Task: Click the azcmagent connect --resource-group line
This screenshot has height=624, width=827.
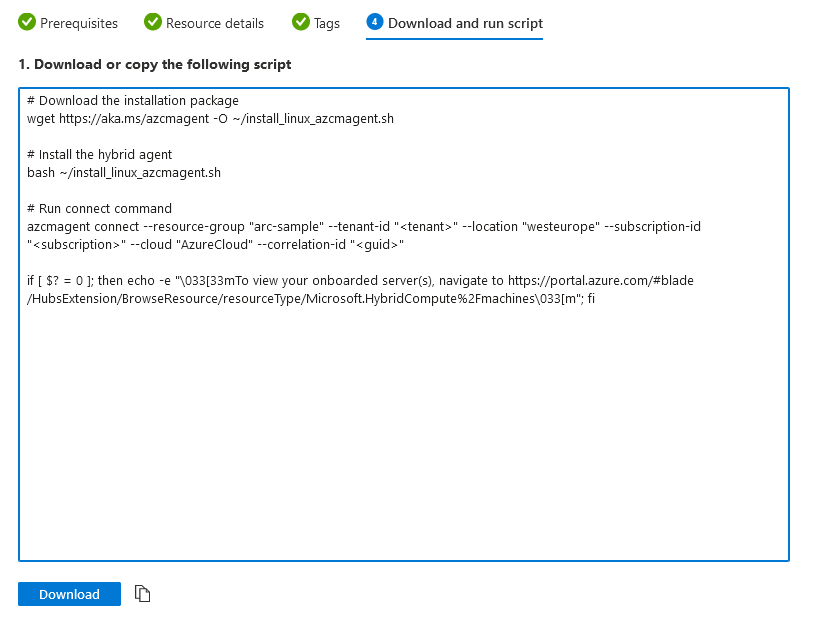Action: pos(364,226)
